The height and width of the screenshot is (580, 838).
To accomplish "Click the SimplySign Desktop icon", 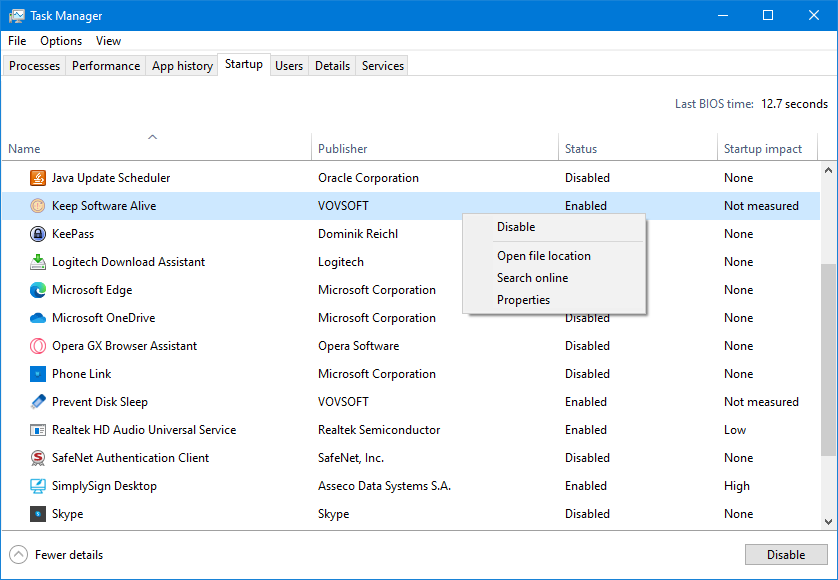I will pos(37,486).
